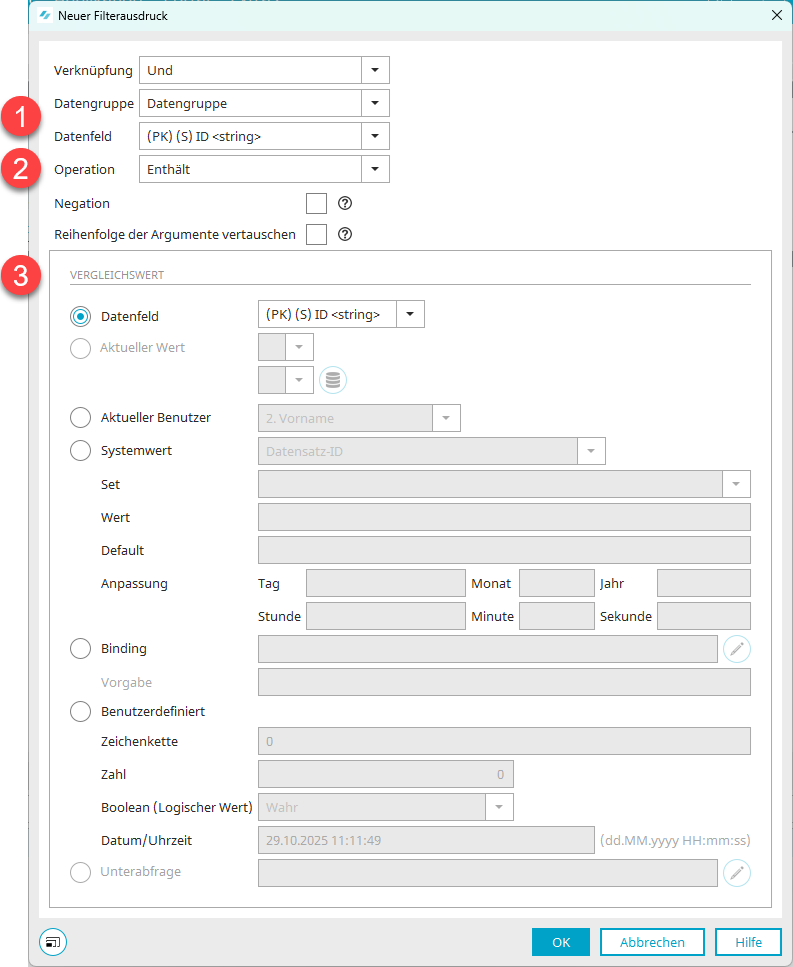Click the Abbrechen button
Screen dimensions: 793x967
(x=652, y=942)
